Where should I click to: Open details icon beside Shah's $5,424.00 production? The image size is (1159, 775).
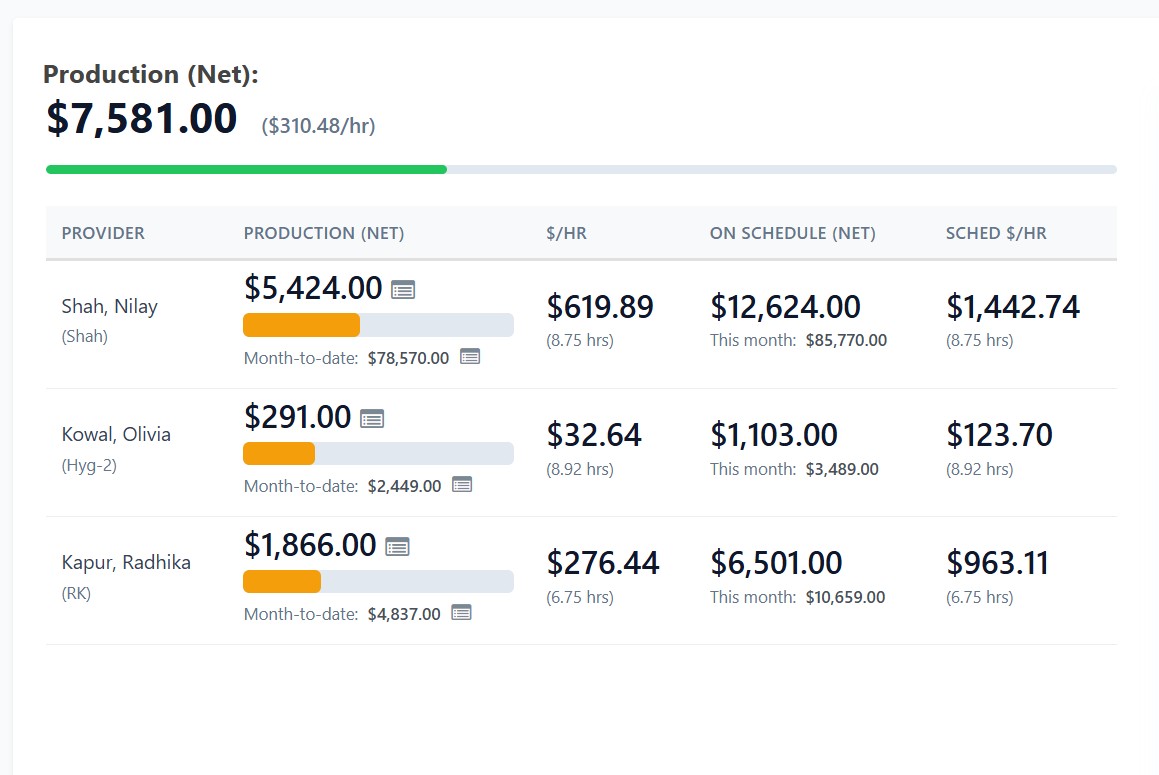click(x=403, y=290)
